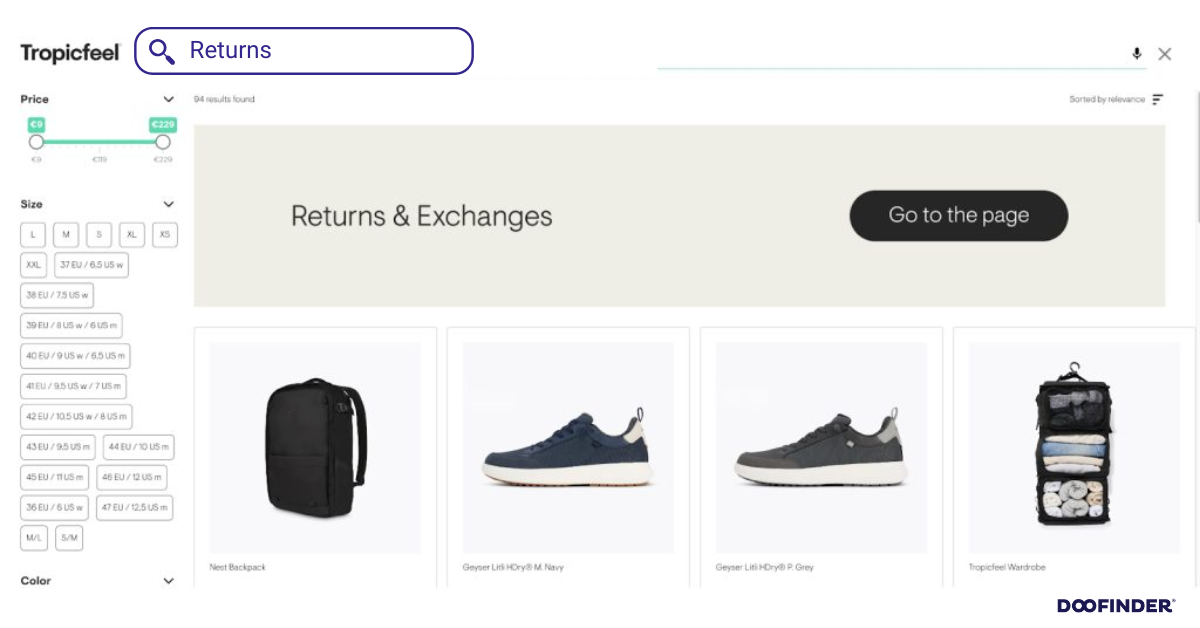This screenshot has height=628, width=1200.
Task: Open the Neat Backpack product
Action: click(315, 448)
